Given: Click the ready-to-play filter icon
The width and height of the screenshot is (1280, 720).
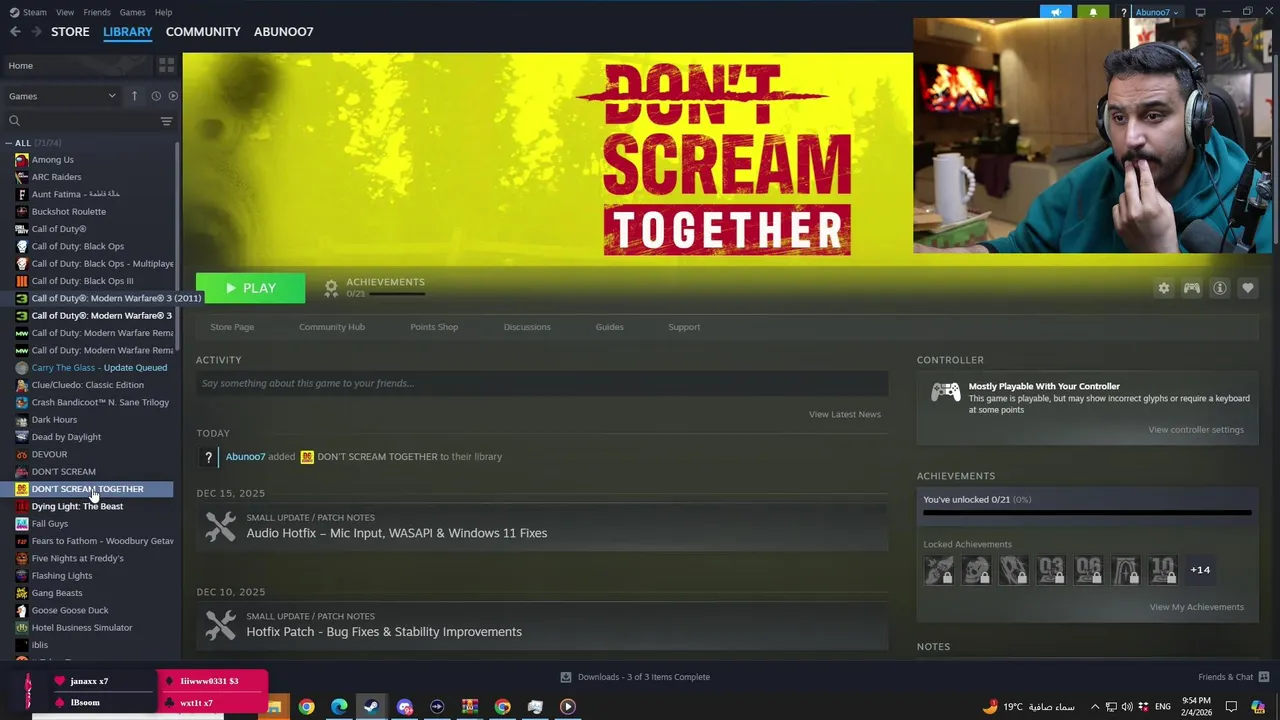Looking at the screenshot, I should pos(173,96).
